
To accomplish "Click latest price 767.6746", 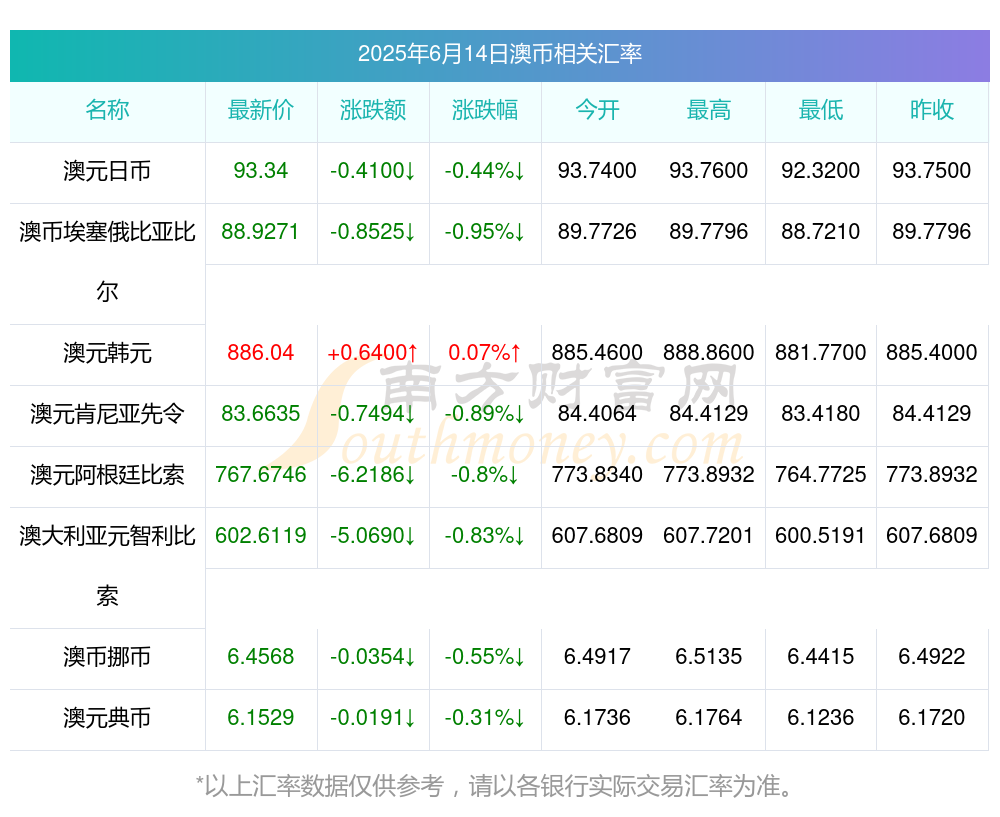I will 261,475.
